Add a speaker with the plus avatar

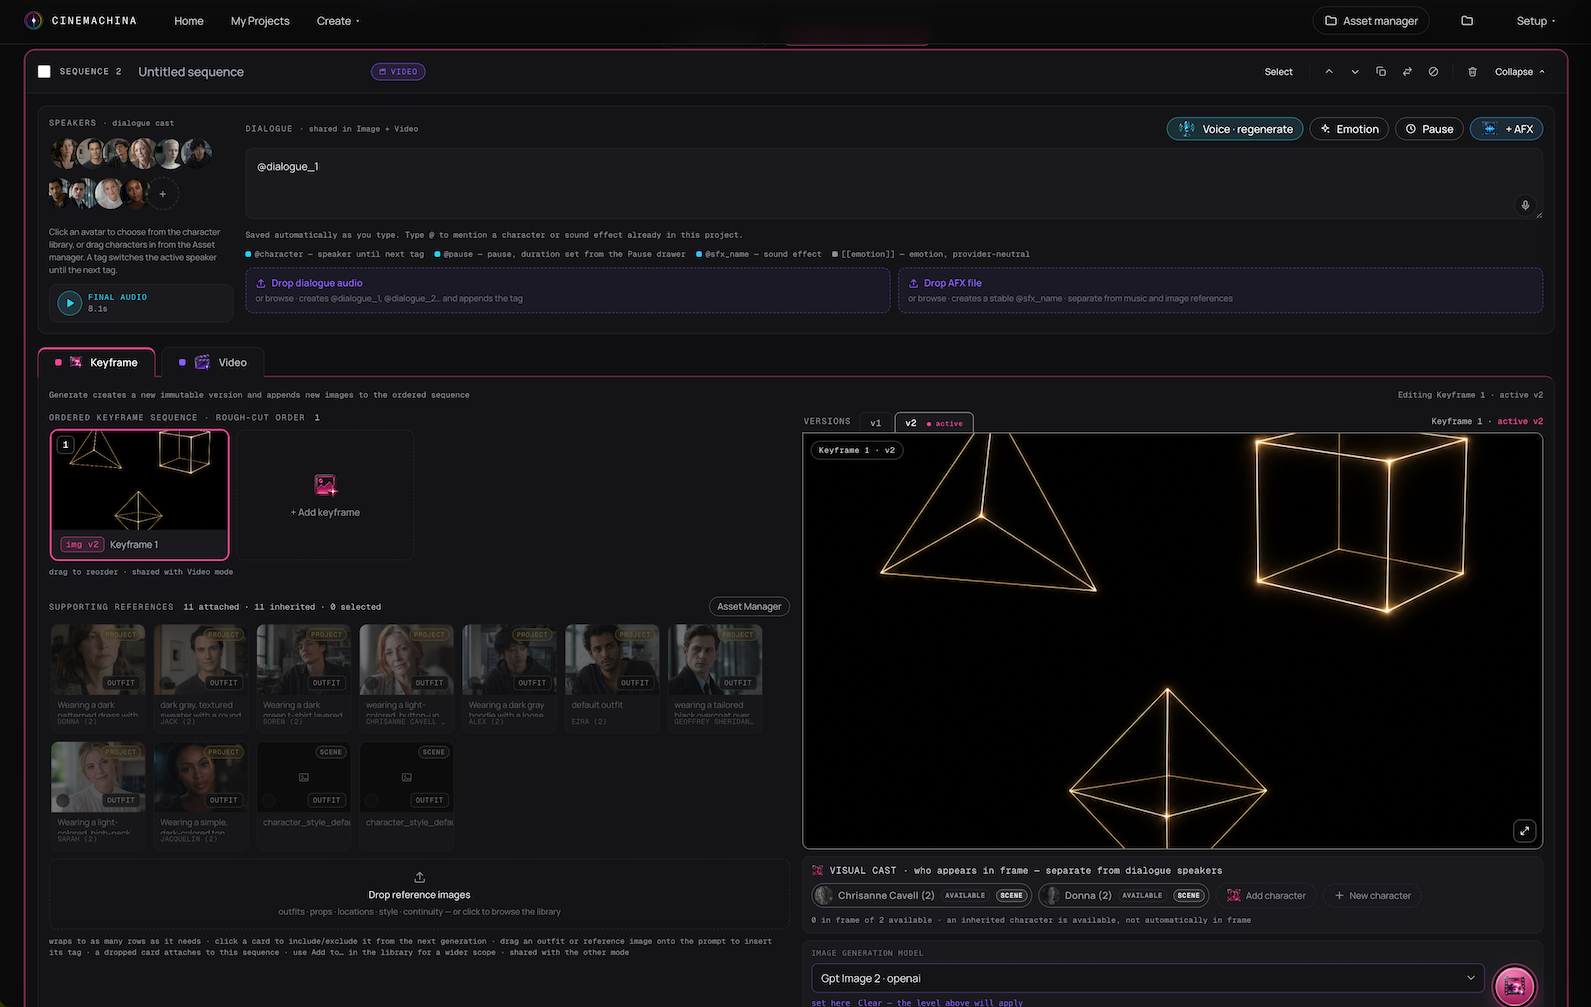pos(162,194)
